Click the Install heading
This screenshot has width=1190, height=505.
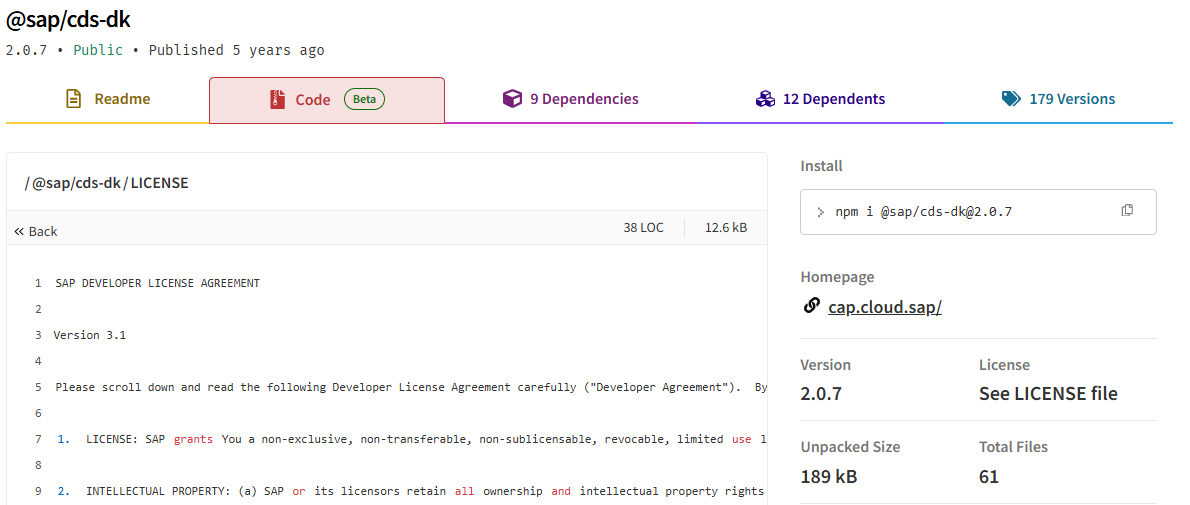pyautogui.click(x=821, y=166)
